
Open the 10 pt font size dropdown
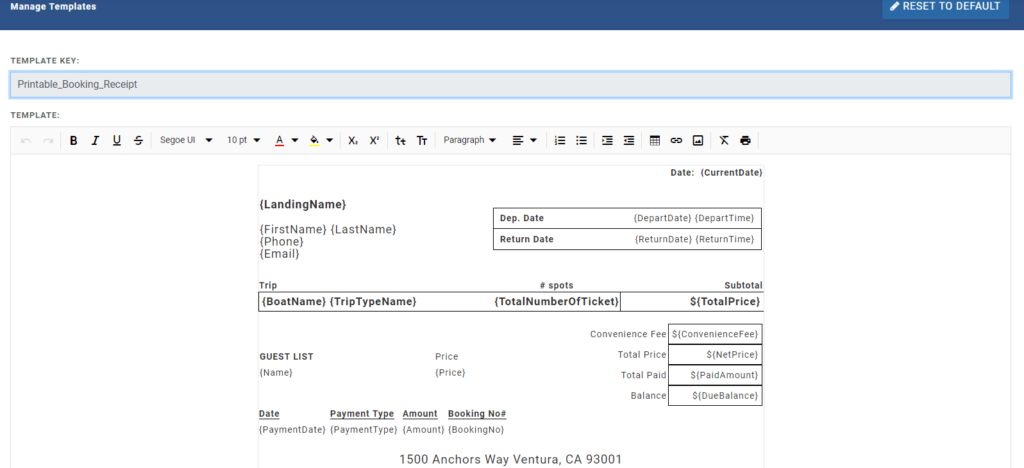pos(244,140)
